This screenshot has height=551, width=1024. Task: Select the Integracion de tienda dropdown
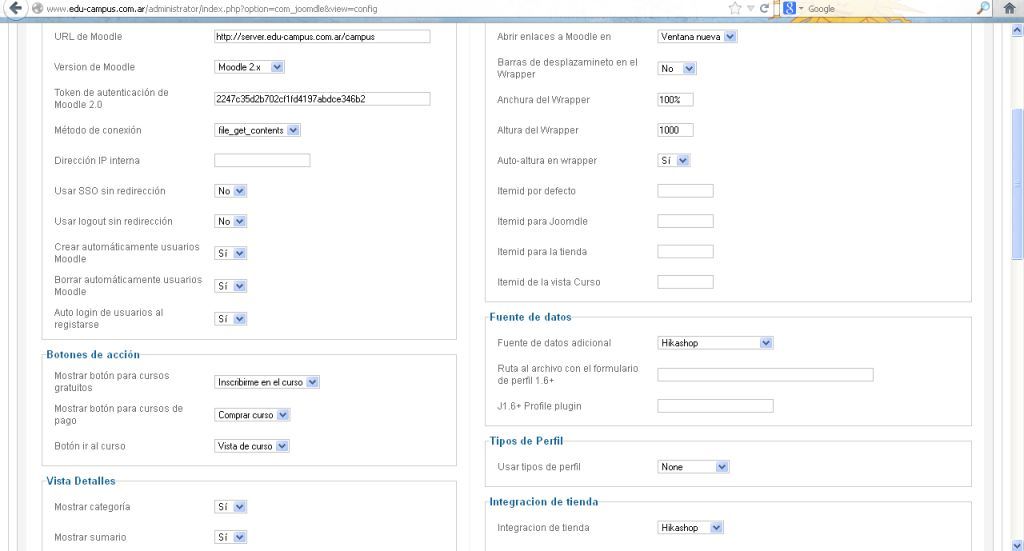tap(690, 527)
